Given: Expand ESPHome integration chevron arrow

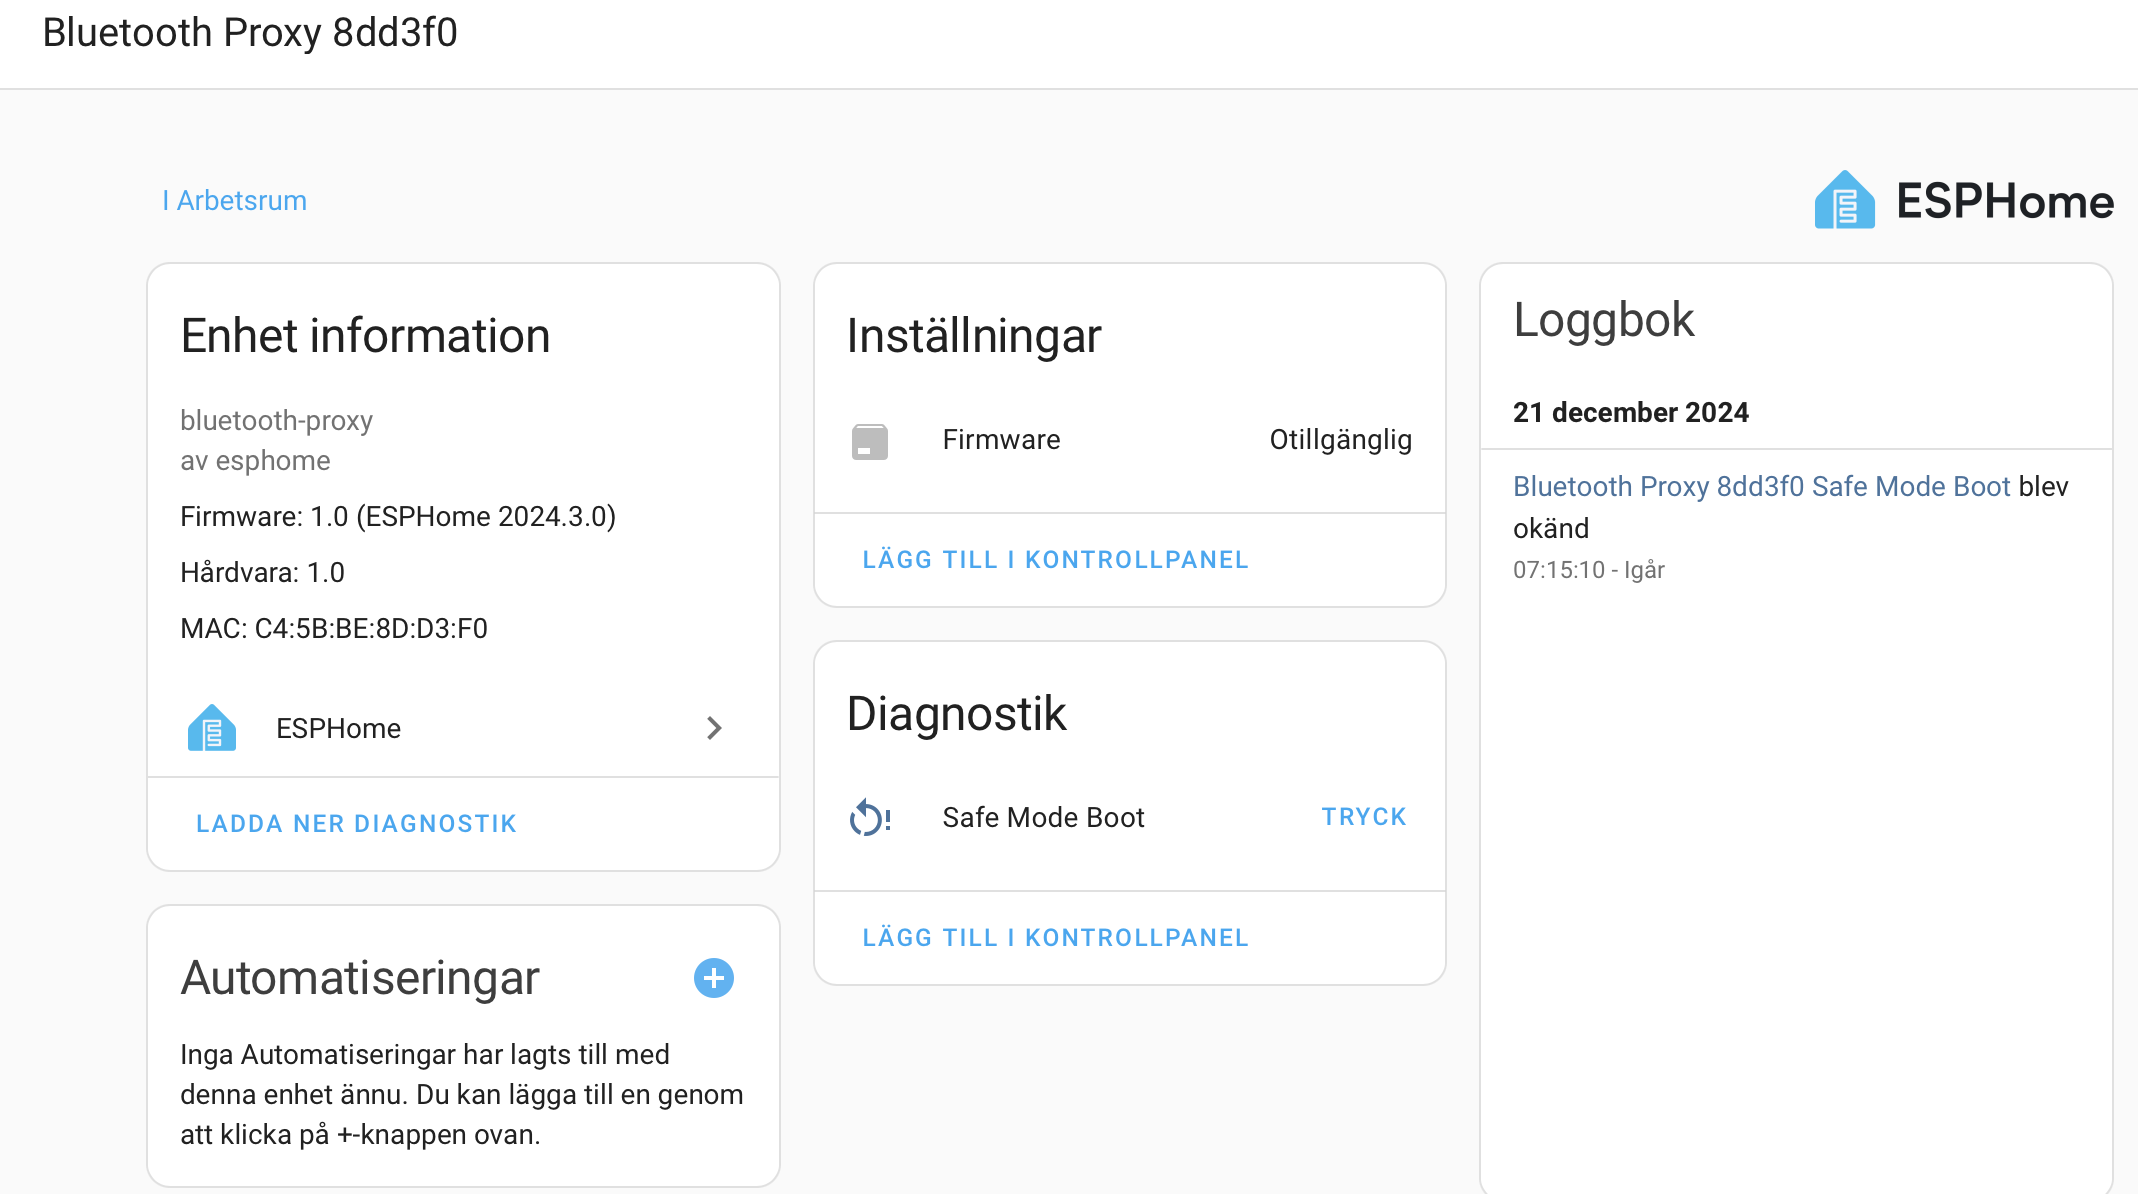Looking at the screenshot, I should 714,728.
